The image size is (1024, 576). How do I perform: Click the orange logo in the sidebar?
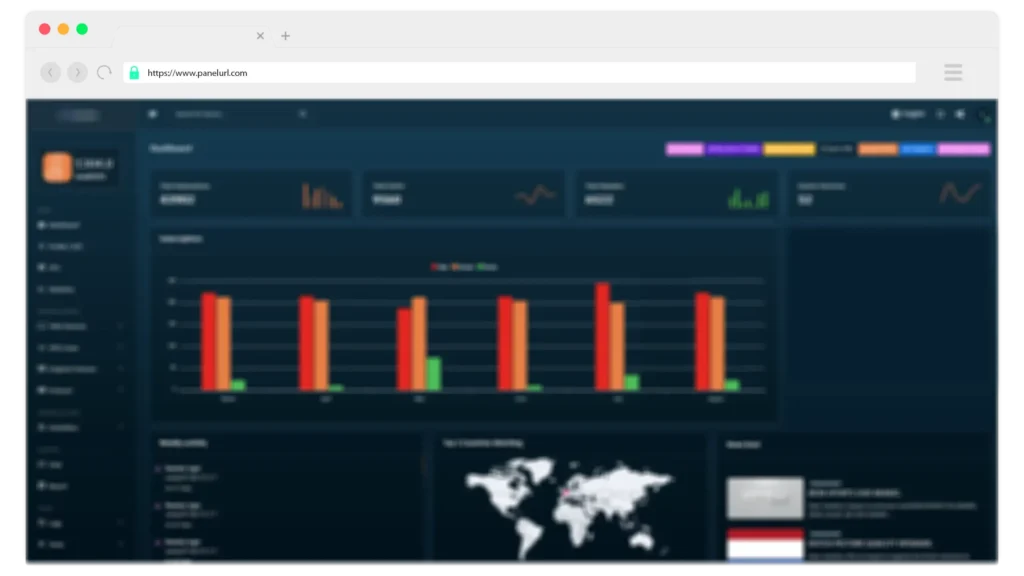point(57,167)
